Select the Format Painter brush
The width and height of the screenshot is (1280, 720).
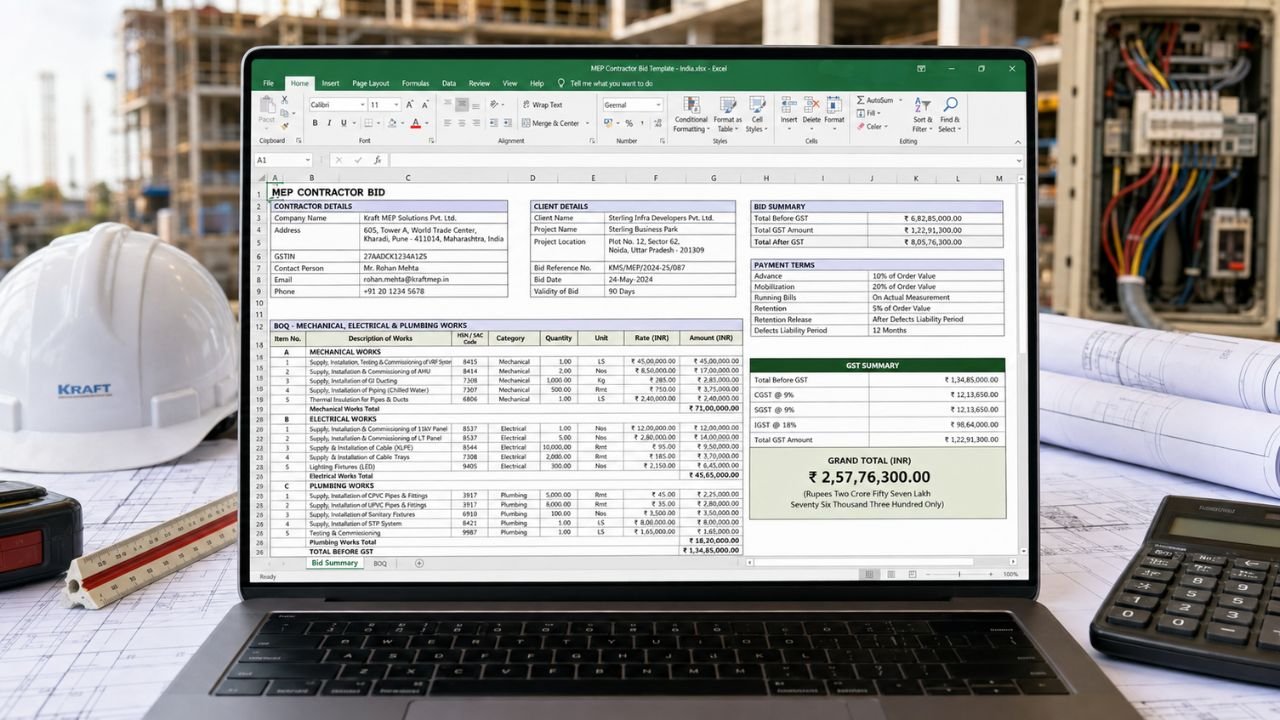coord(284,127)
